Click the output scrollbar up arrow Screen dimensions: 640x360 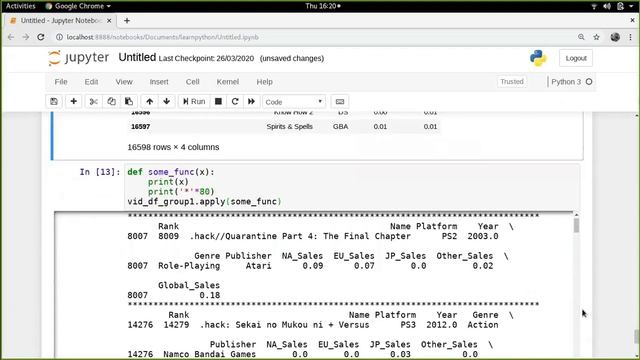pyautogui.click(x=576, y=215)
